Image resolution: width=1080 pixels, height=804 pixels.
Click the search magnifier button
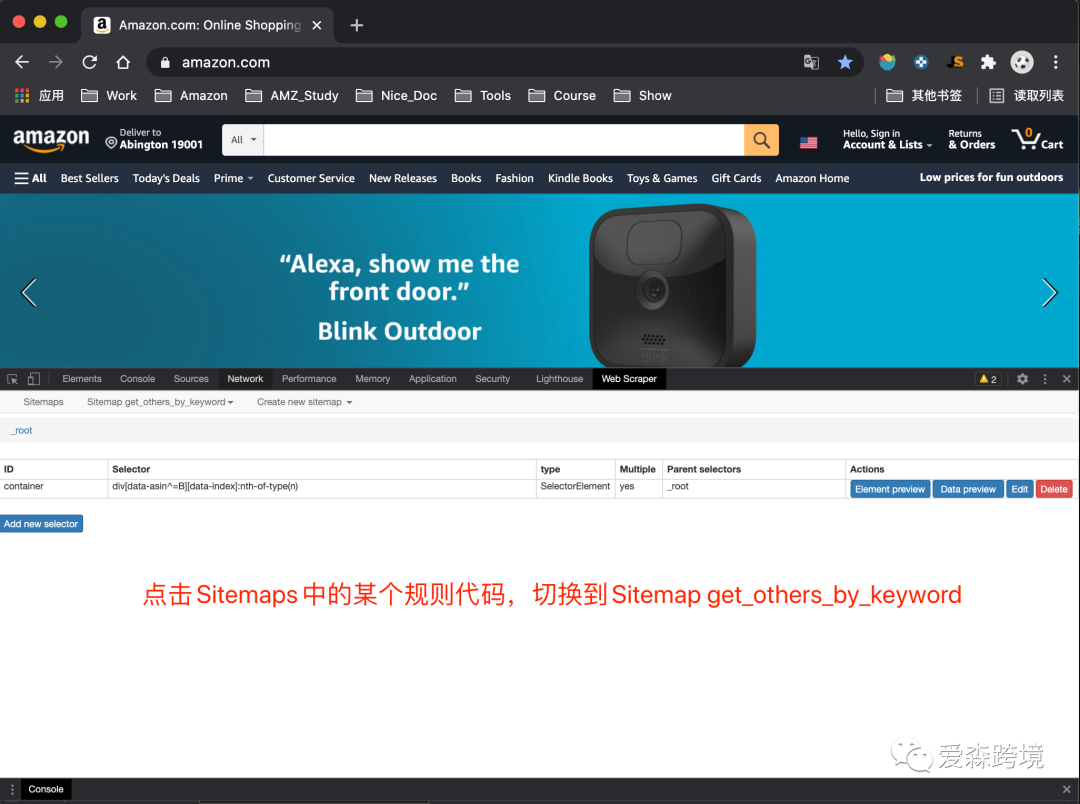(x=760, y=139)
